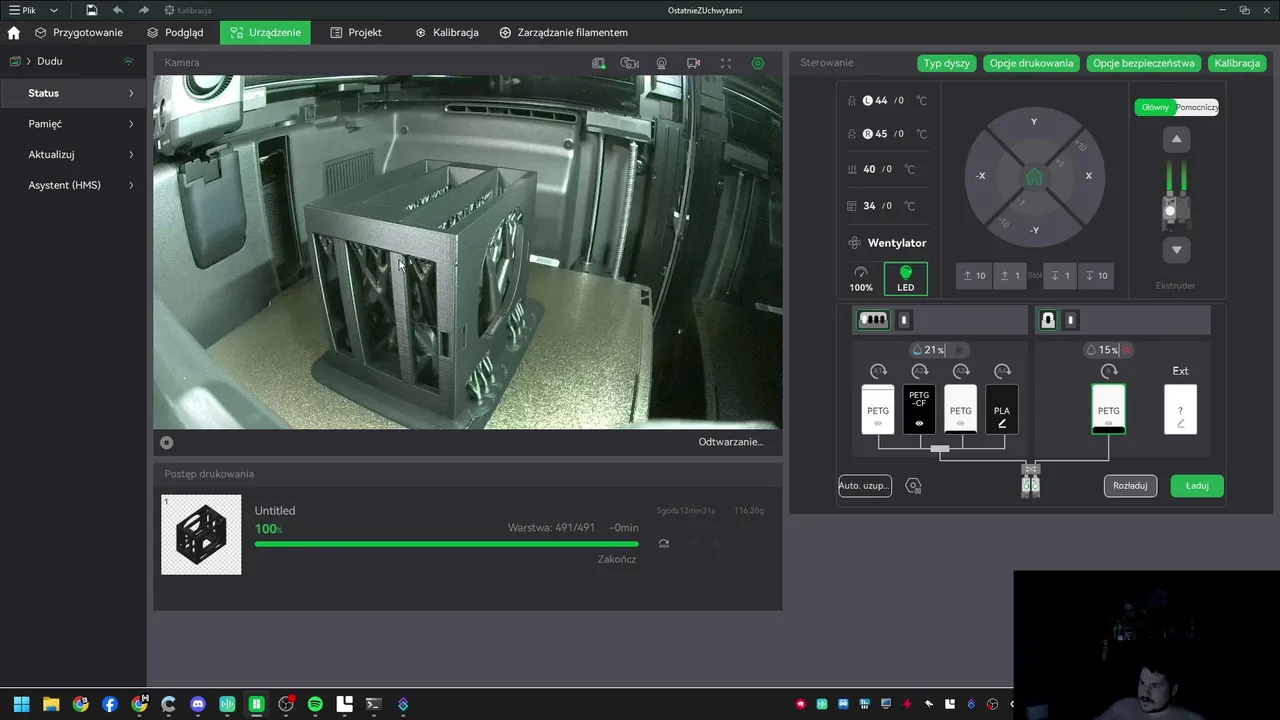Open Spotify from the taskbar
This screenshot has height=720, width=1280.
[x=315, y=704]
